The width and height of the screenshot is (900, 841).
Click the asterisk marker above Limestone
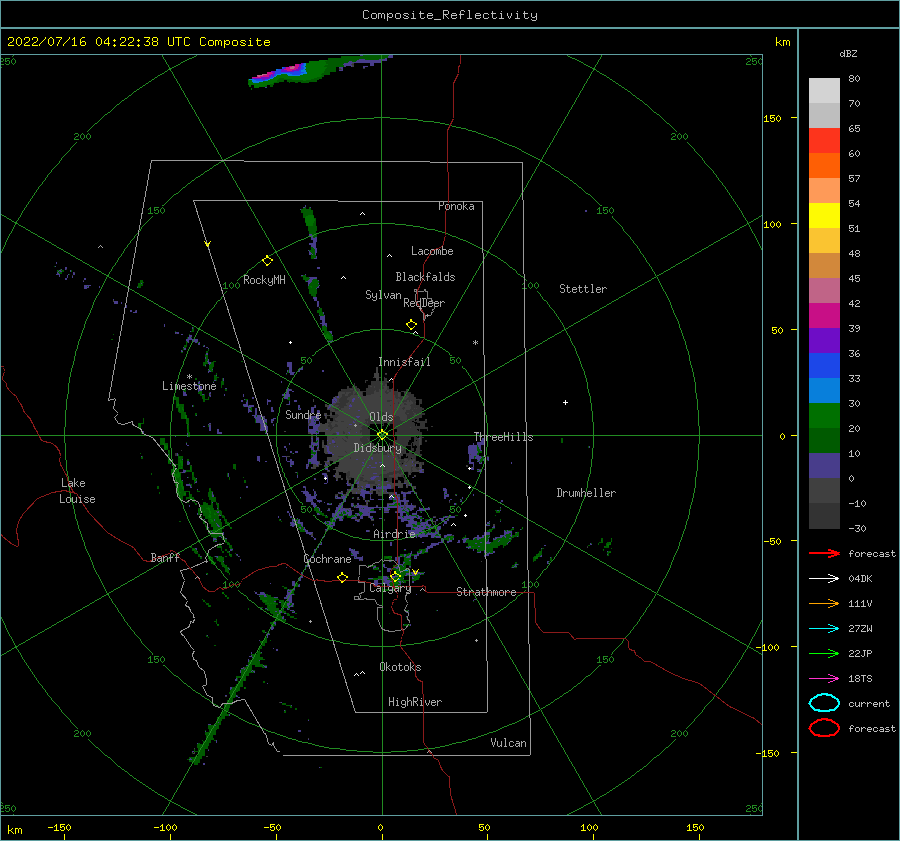click(x=189, y=377)
